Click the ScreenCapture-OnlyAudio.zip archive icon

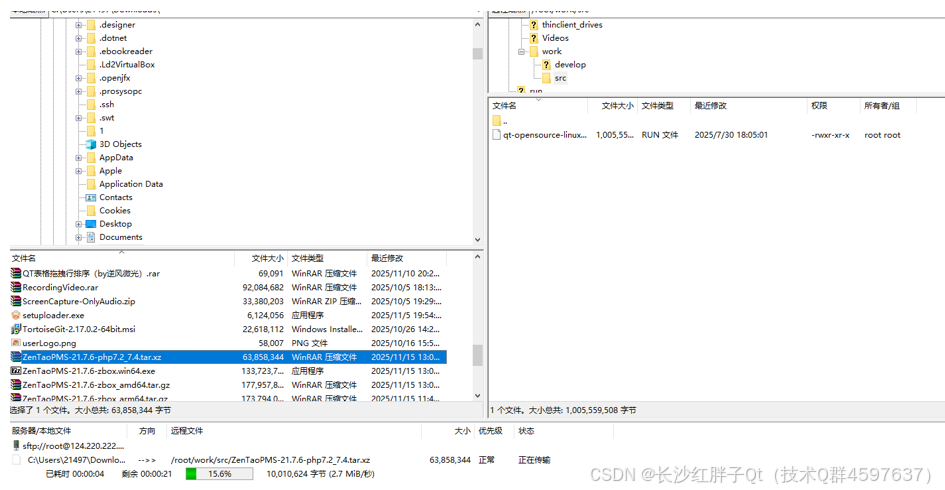tap(16, 301)
